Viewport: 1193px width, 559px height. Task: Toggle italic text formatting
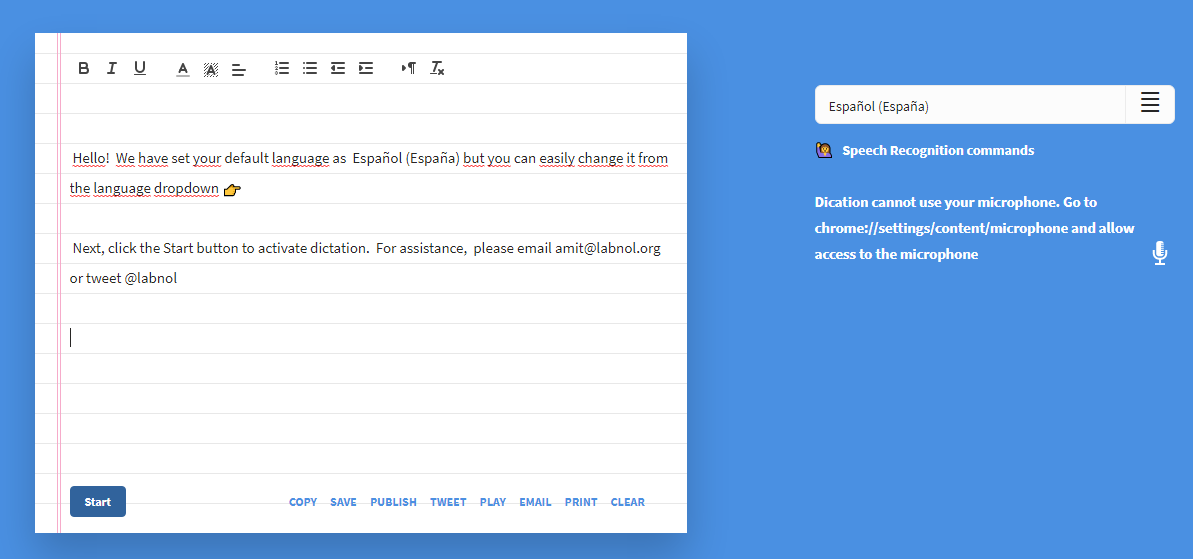pyautogui.click(x=111, y=68)
